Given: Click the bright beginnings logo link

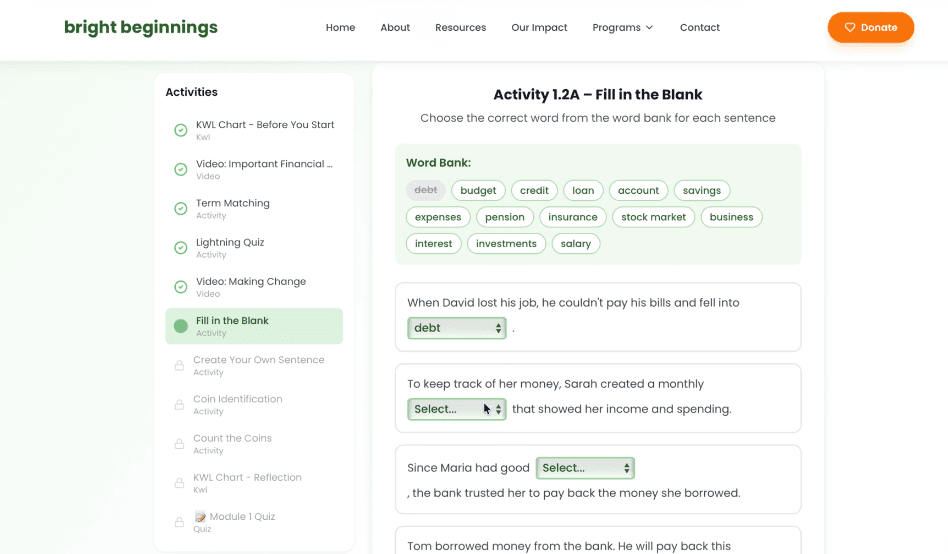Looking at the screenshot, I should tap(141, 28).
